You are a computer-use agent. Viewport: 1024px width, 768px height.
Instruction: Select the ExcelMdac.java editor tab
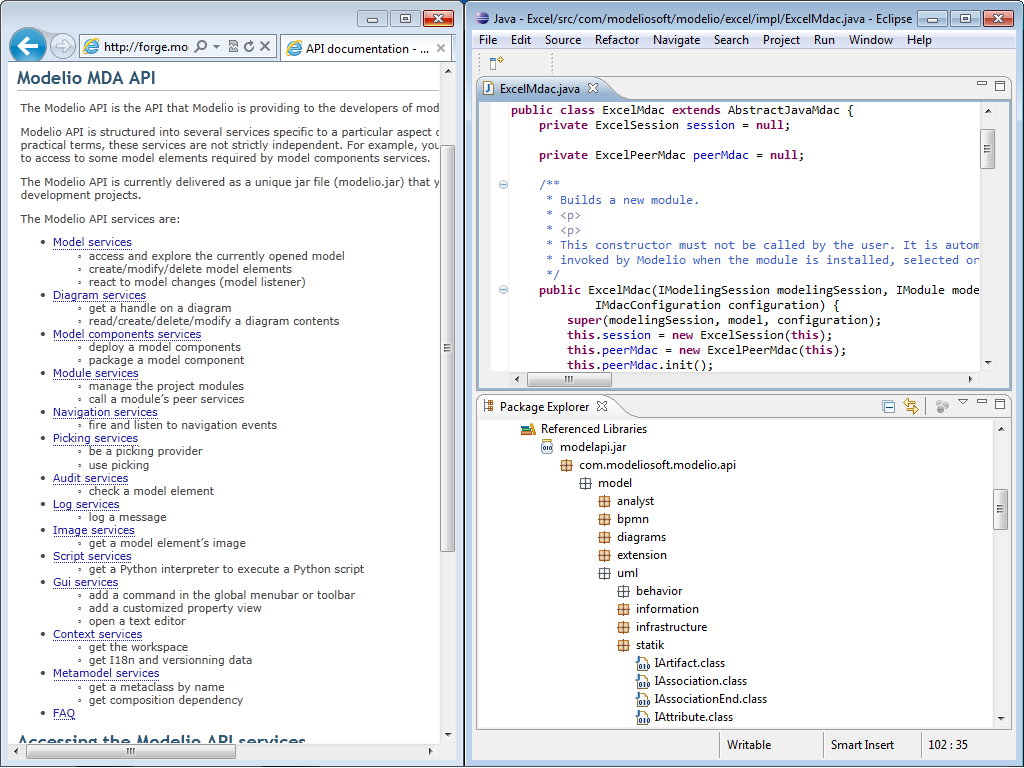pos(539,88)
